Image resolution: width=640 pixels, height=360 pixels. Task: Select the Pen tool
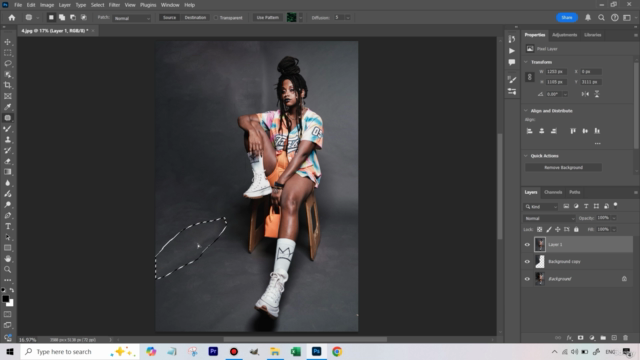[8, 216]
